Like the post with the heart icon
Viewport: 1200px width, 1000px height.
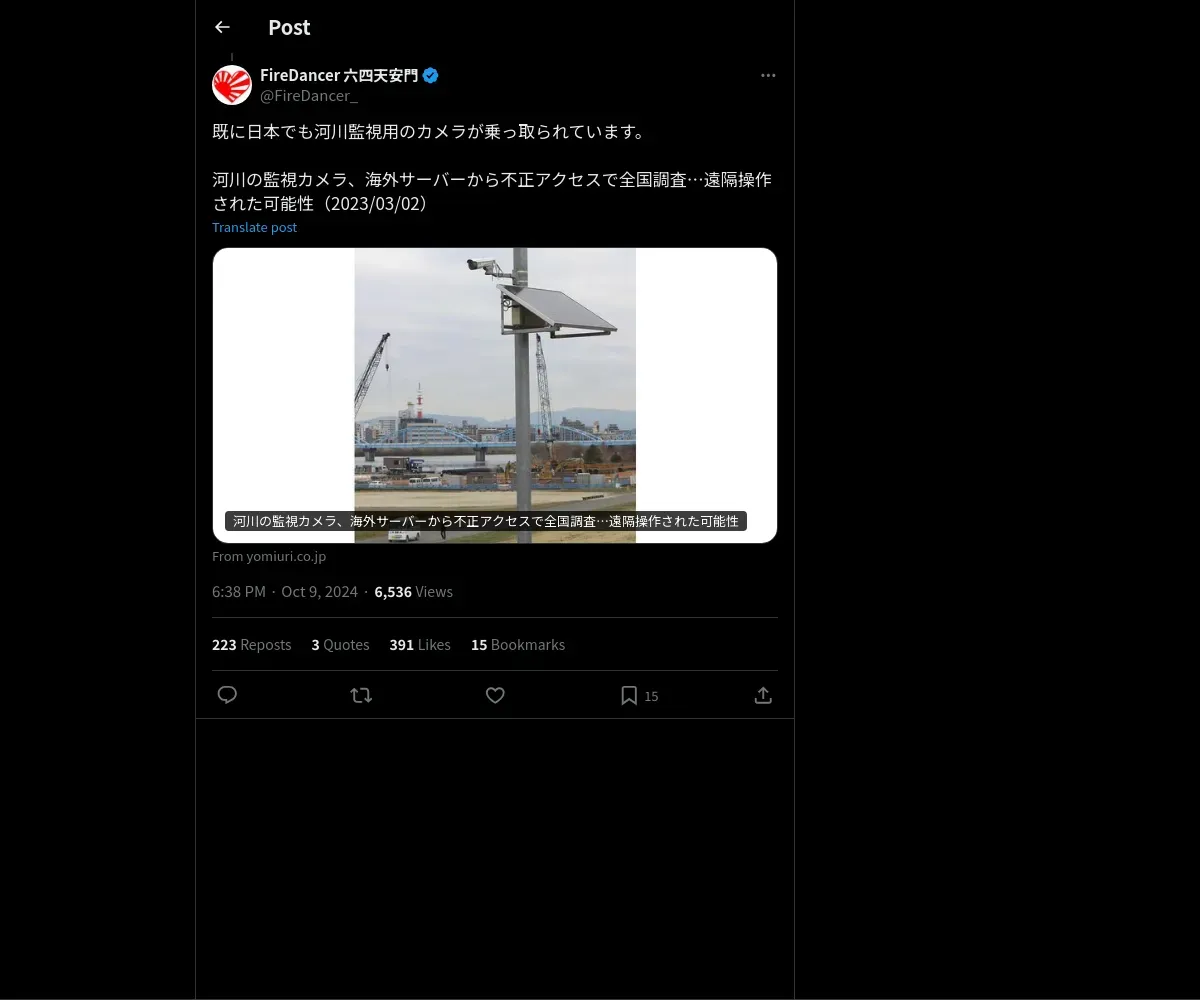(x=495, y=695)
